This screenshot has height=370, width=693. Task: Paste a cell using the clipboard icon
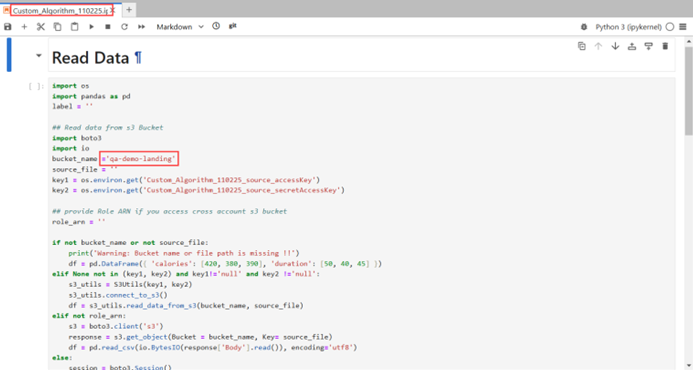(74, 27)
